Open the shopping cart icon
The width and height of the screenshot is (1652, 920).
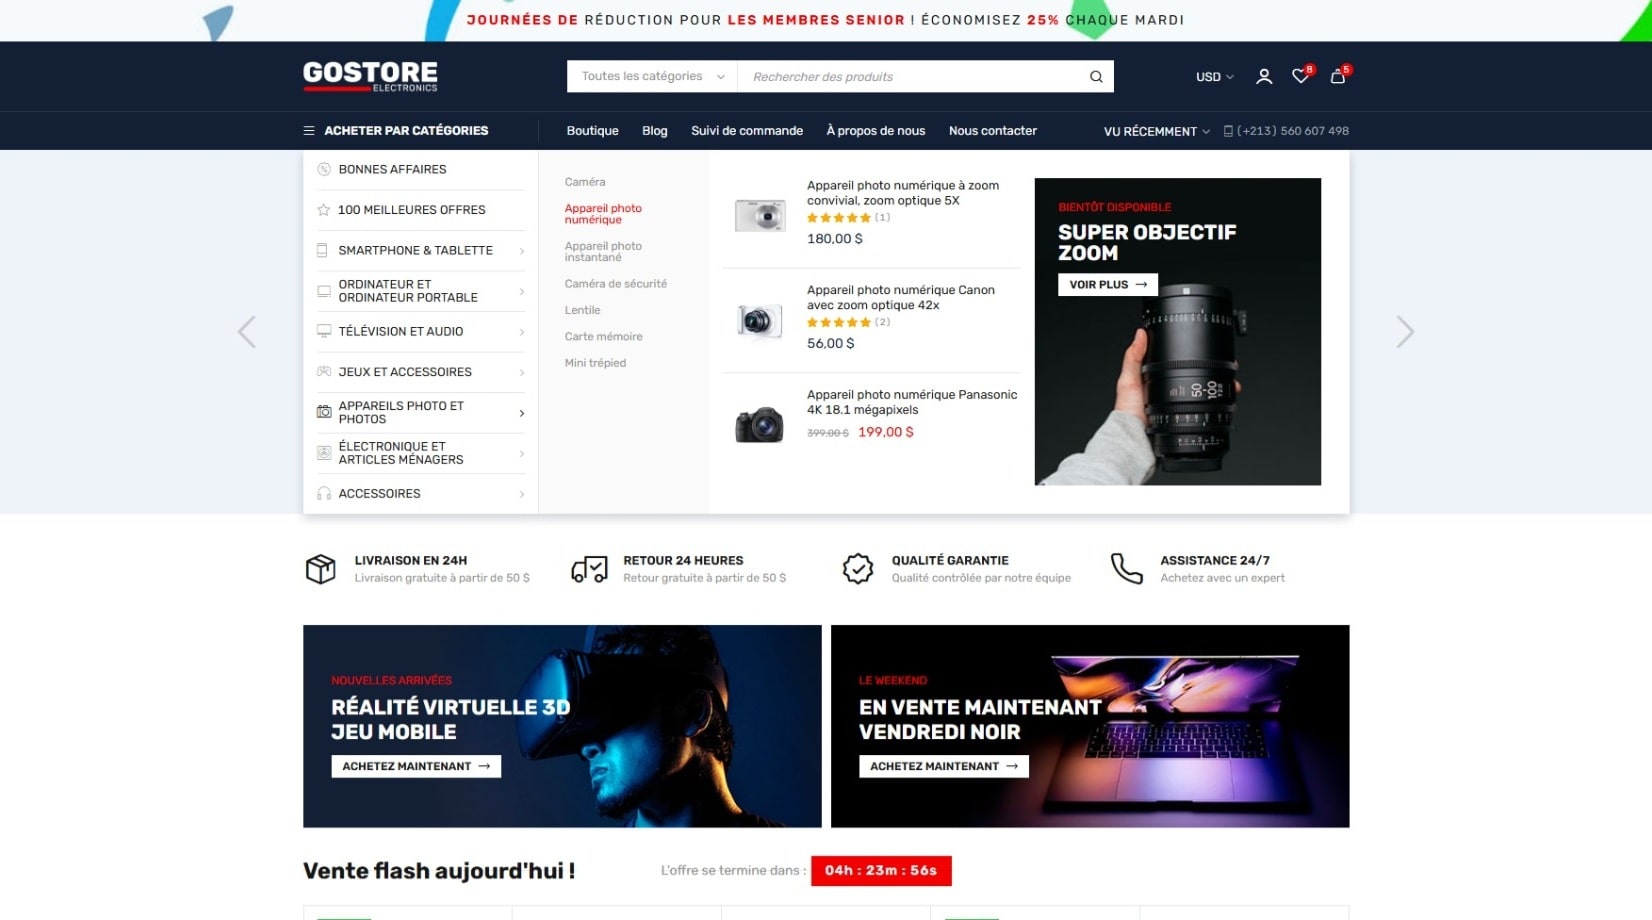(x=1337, y=76)
